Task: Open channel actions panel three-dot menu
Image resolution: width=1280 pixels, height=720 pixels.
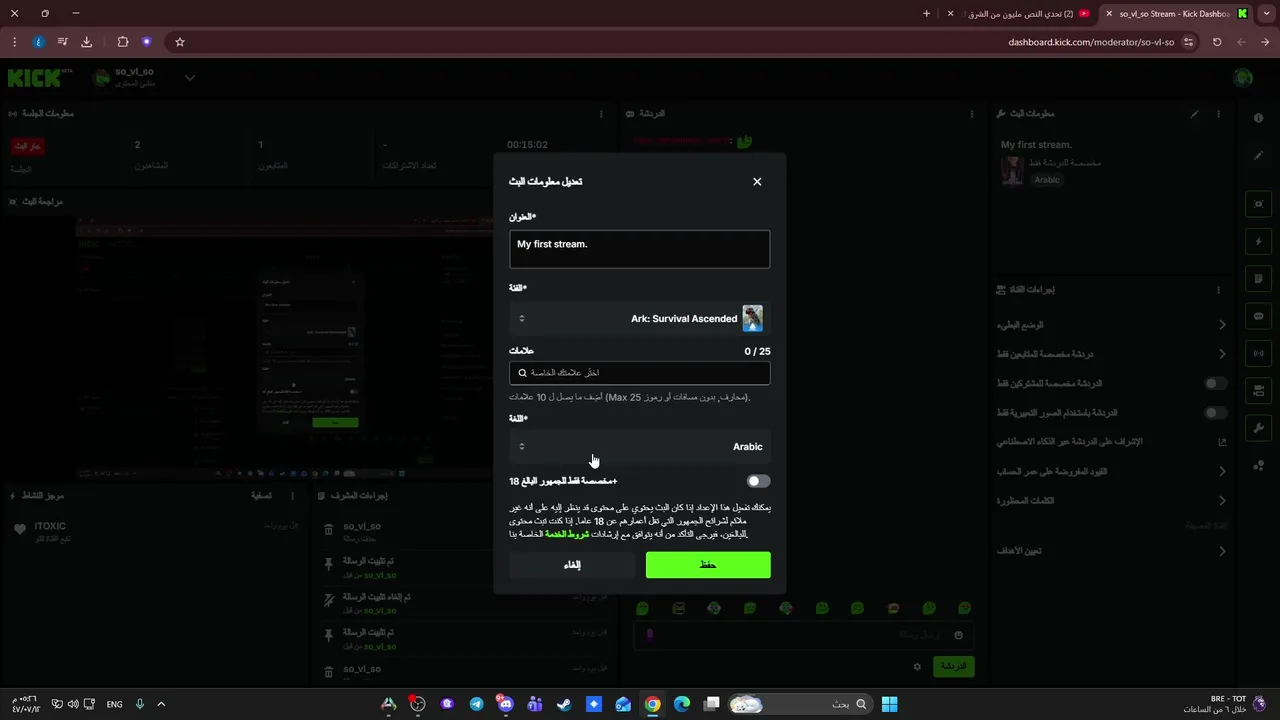Action: [x=1218, y=290]
